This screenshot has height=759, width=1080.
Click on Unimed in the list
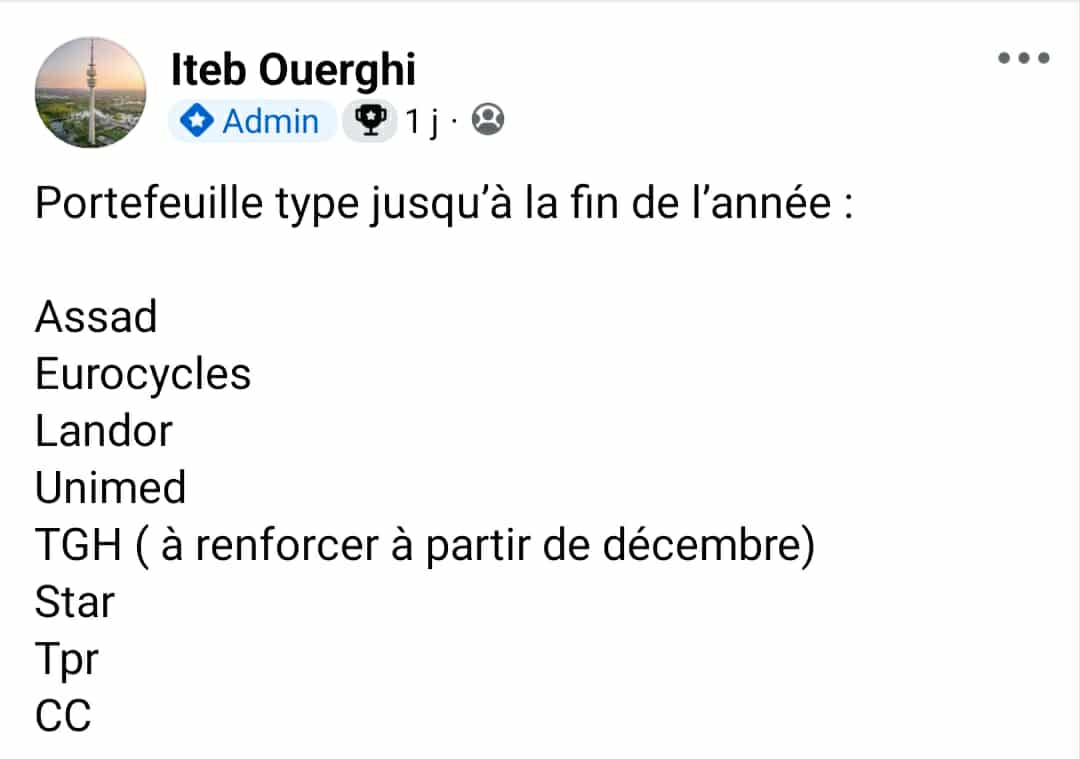pyautogui.click(x=110, y=488)
